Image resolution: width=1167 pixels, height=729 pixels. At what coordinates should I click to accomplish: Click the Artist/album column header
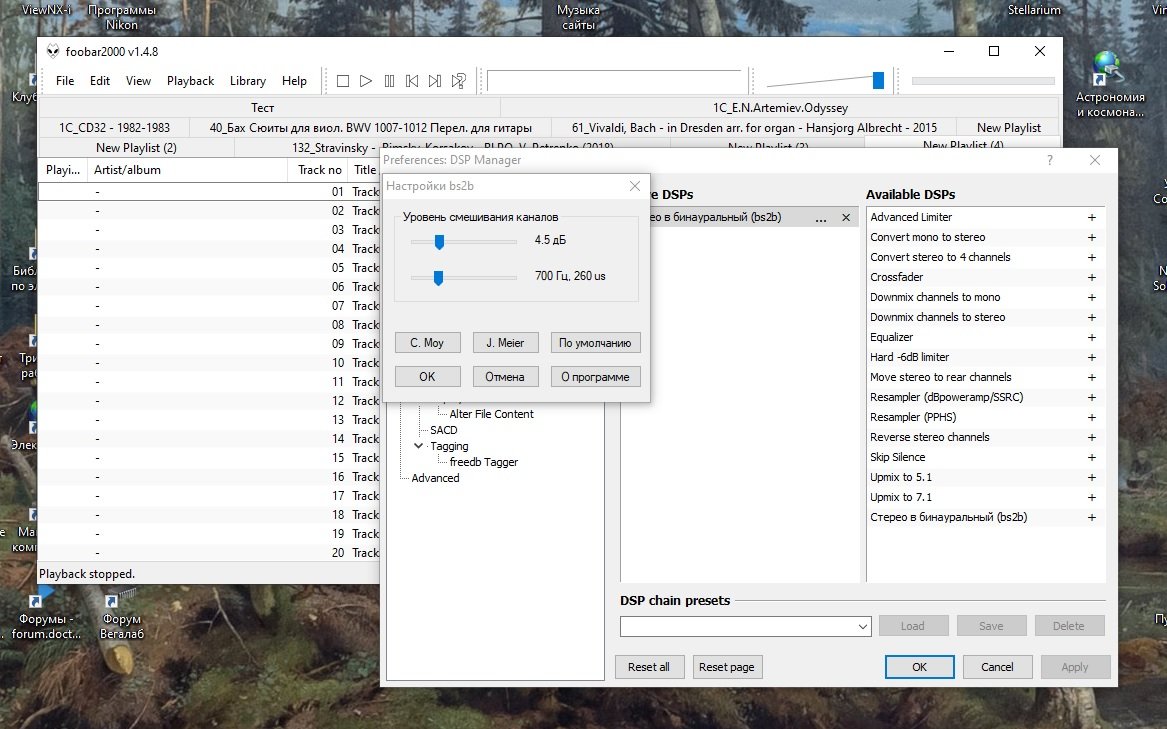[x=187, y=170]
